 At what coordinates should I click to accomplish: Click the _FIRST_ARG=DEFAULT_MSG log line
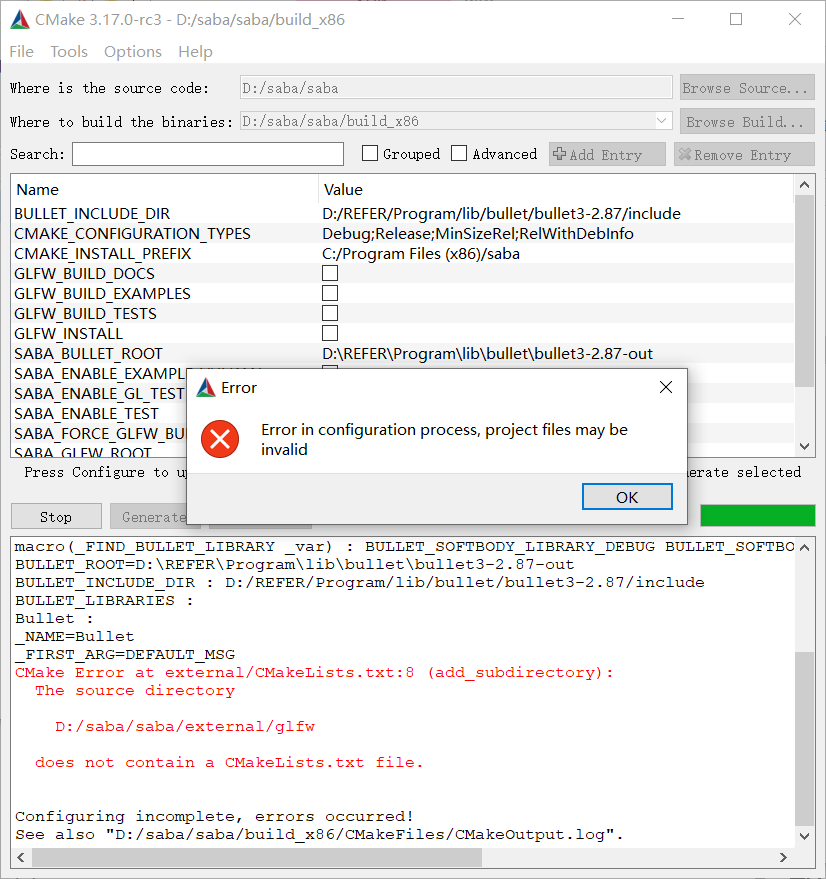click(x=125, y=654)
